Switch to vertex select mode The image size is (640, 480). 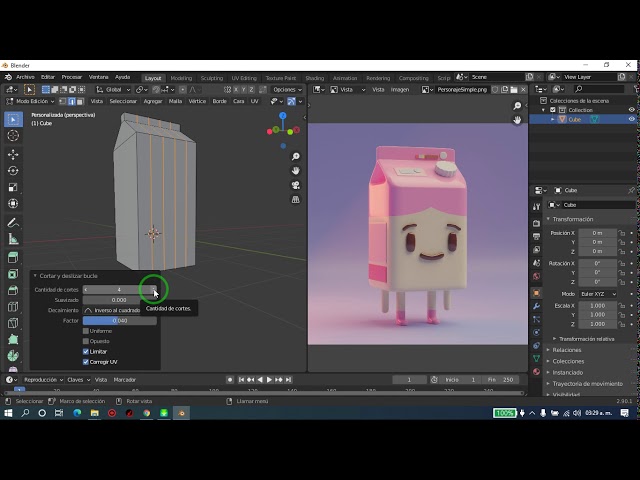click(62, 101)
